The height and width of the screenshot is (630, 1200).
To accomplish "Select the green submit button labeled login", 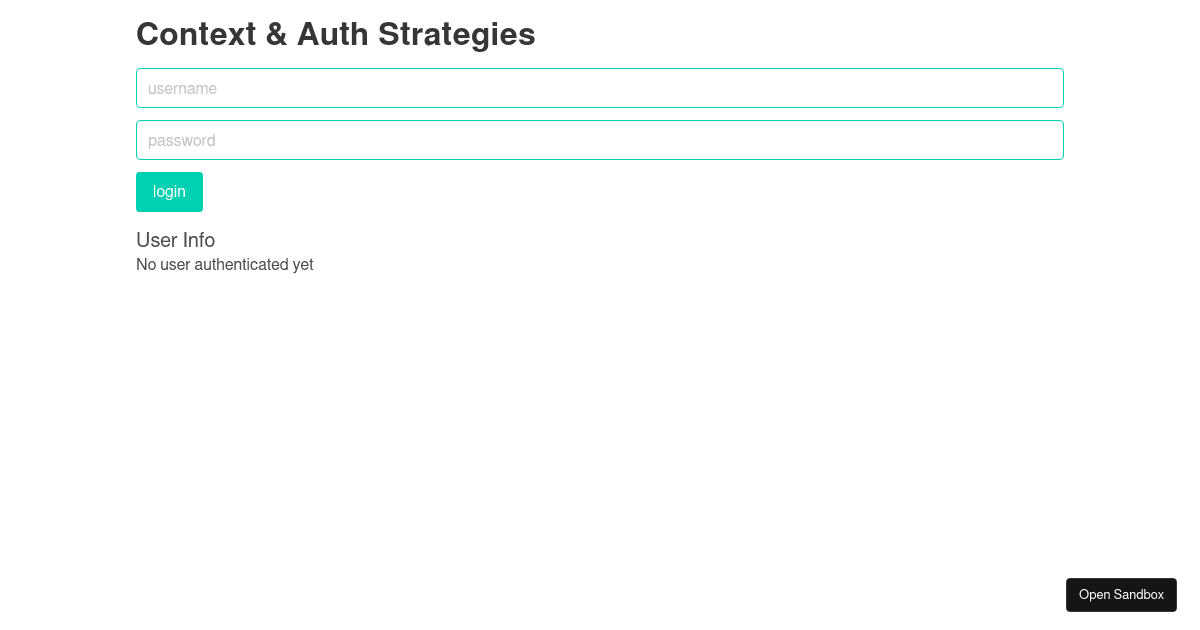I will coord(169,191).
